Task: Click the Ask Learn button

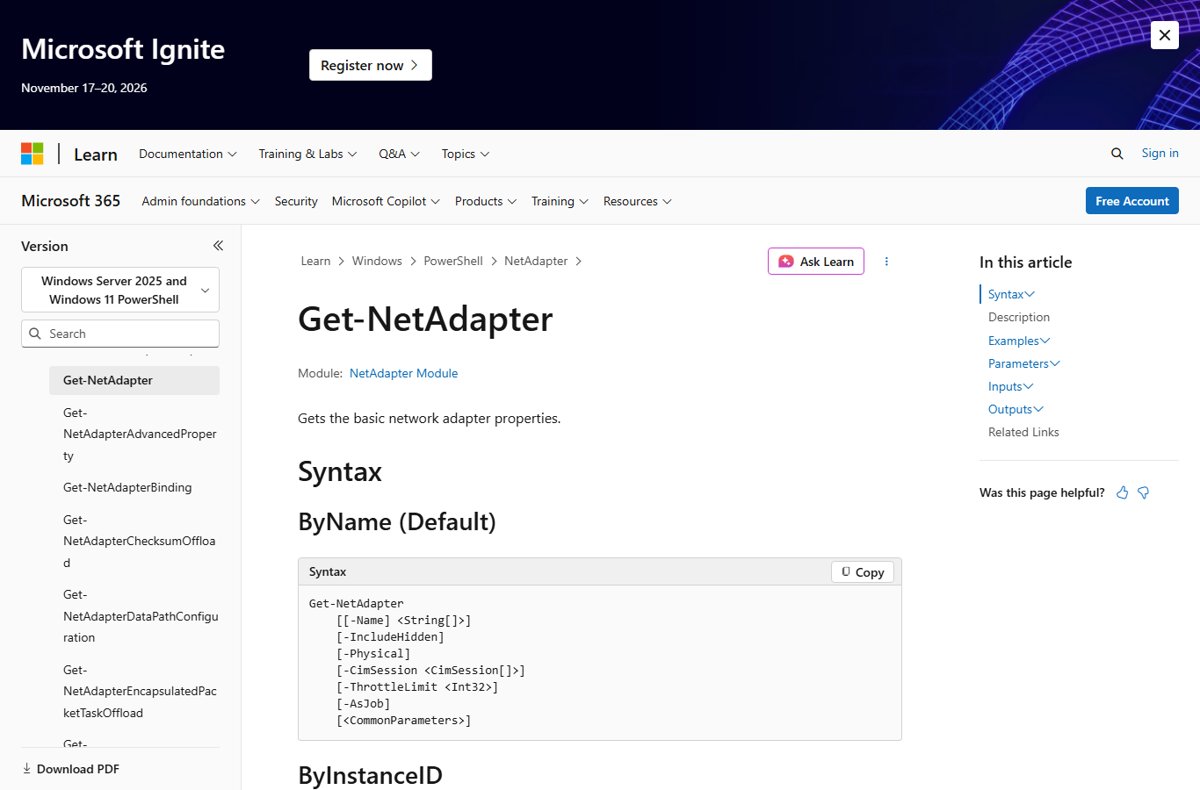Action: tap(816, 261)
